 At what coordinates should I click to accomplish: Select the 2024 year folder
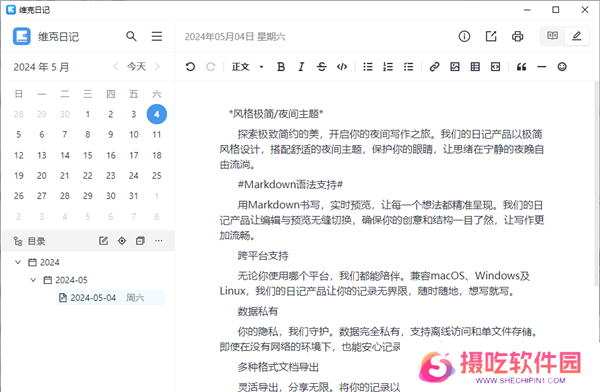point(44,262)
